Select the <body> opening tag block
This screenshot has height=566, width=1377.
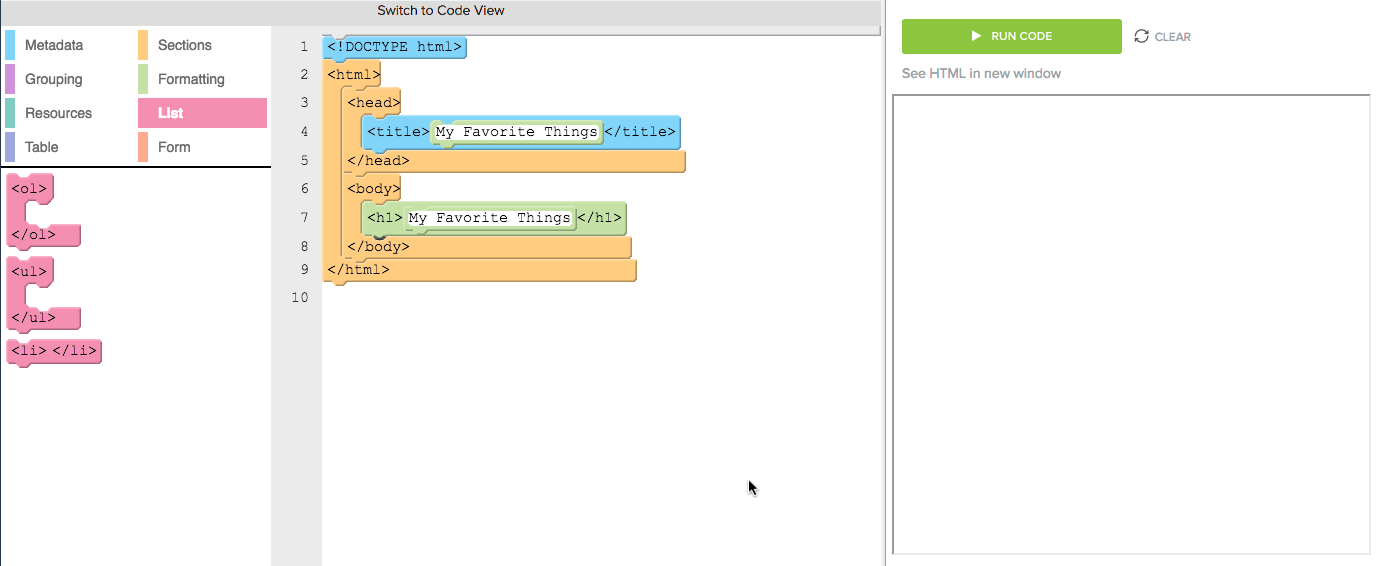[x=373, y=188]
